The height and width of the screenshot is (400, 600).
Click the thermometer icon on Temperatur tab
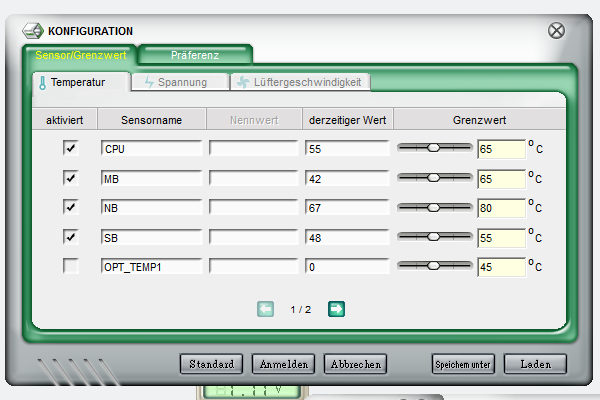pos(42,83)
